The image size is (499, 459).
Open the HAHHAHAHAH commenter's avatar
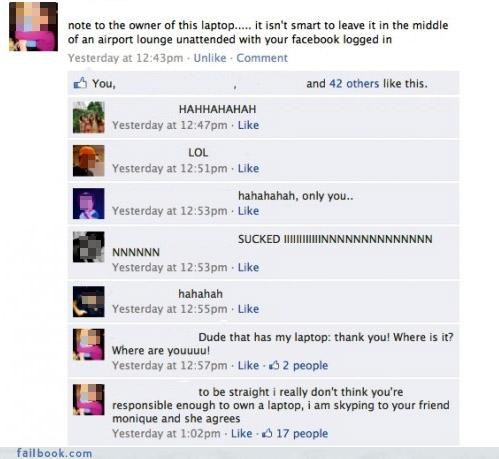pyautogui.click(x=89, y=117)
